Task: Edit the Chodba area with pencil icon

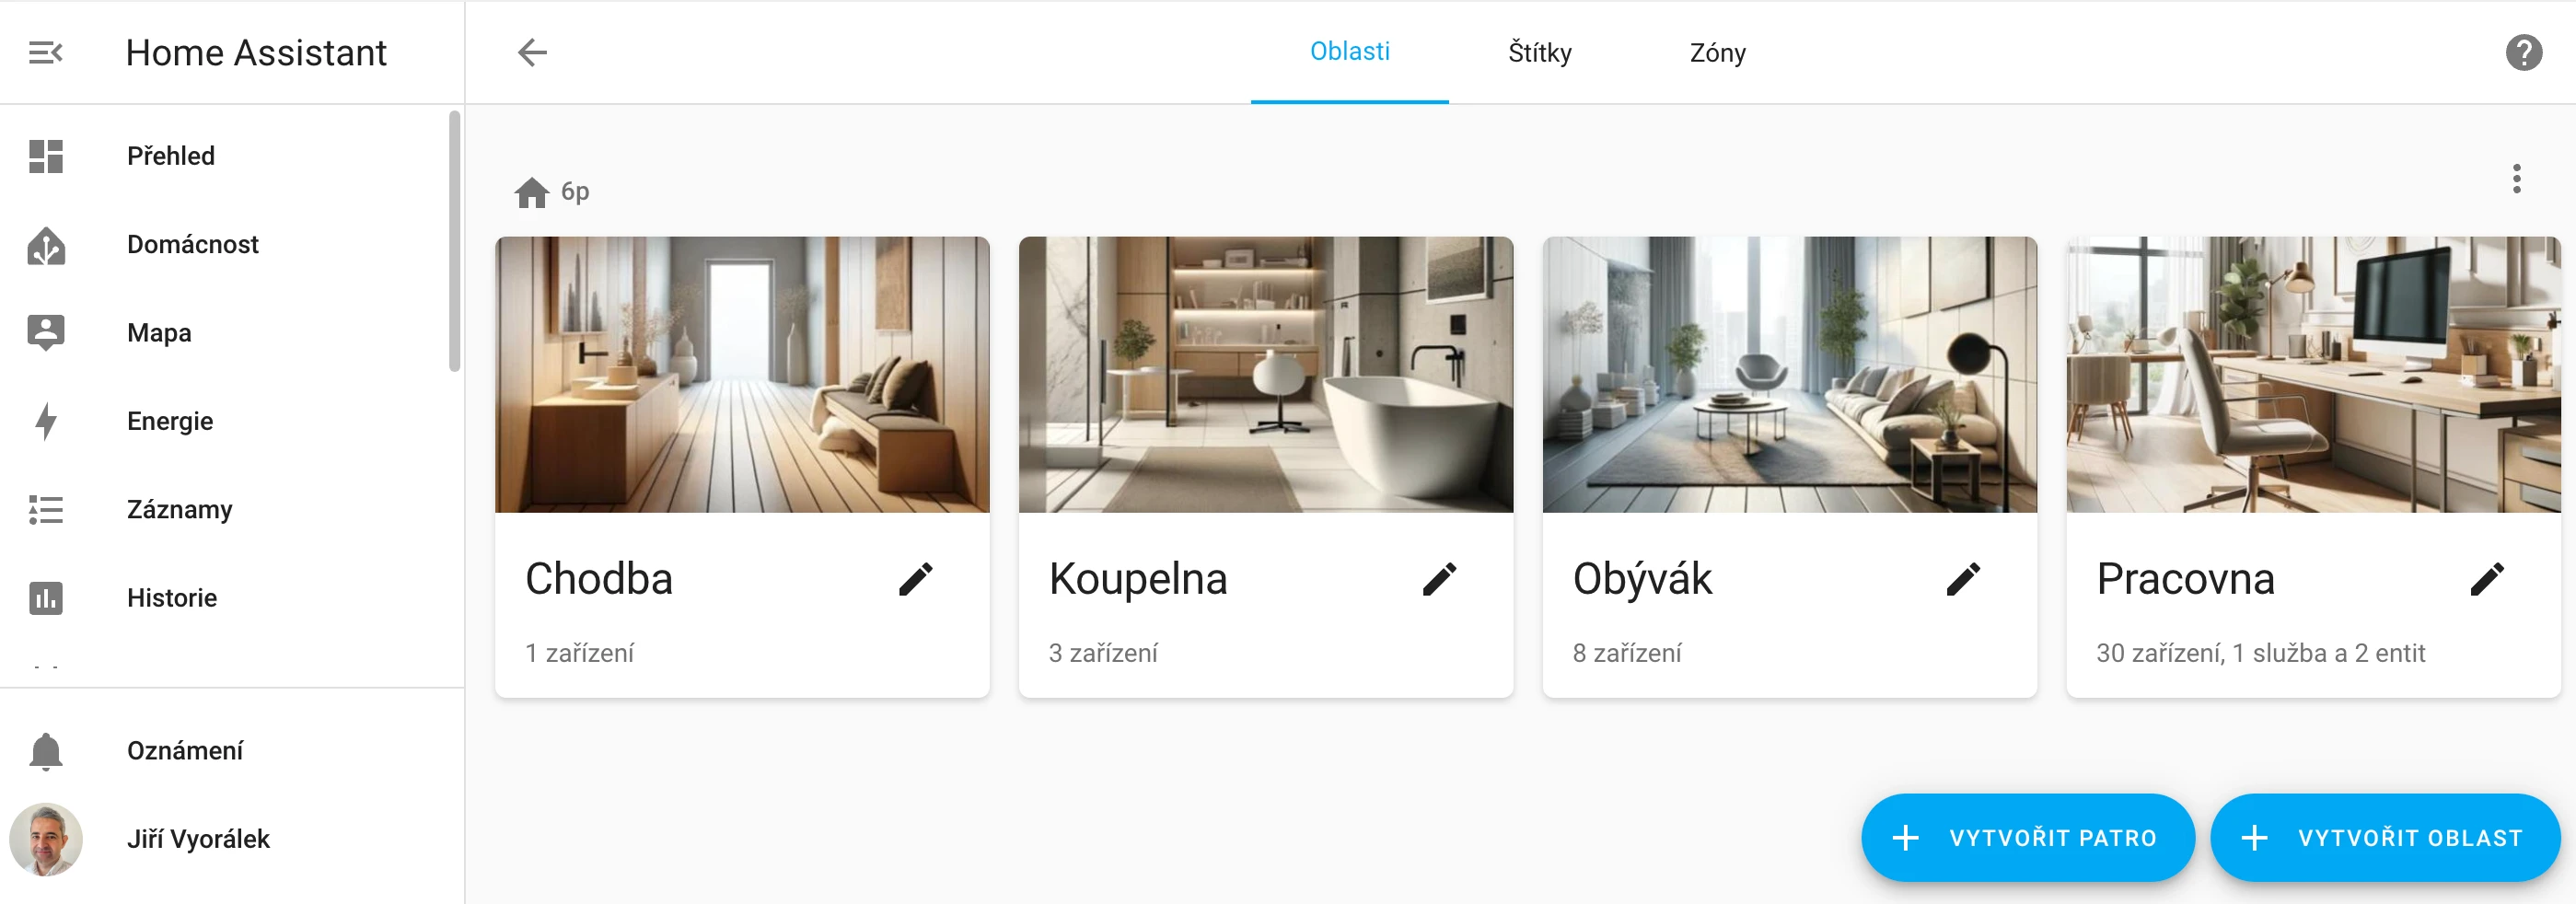Action: point(915,579)
